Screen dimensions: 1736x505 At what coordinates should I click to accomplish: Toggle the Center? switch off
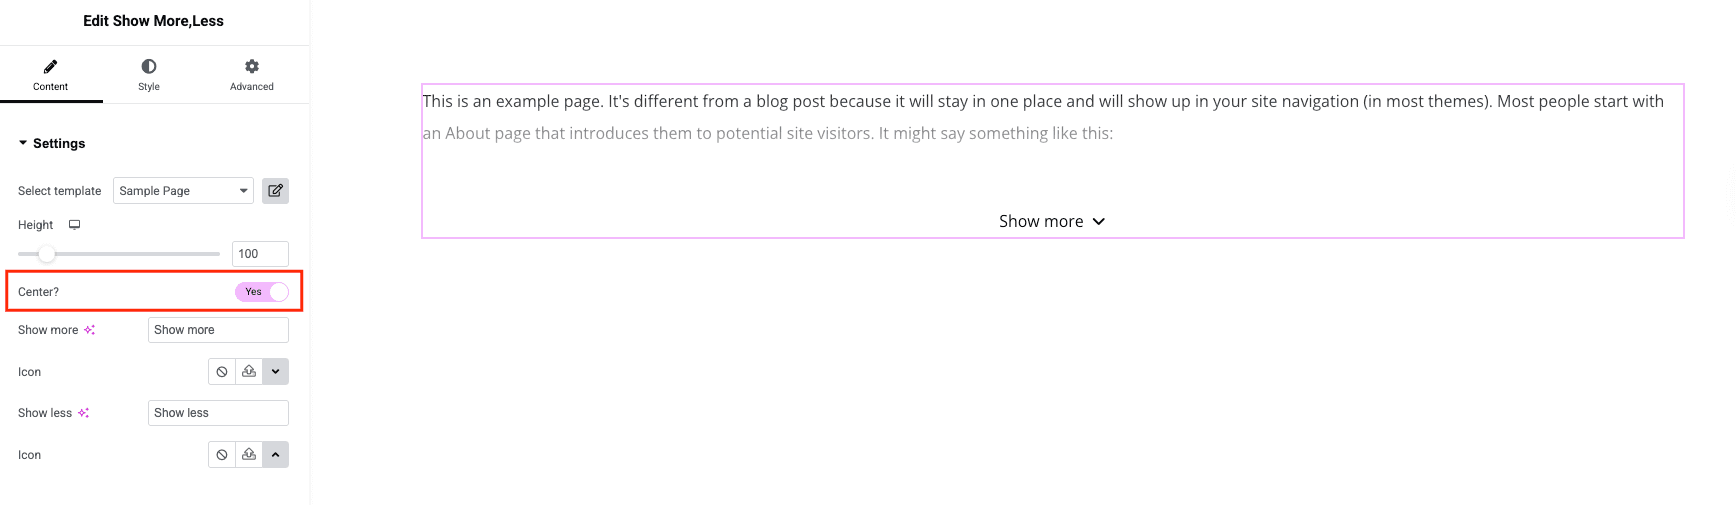coord(262,292)
